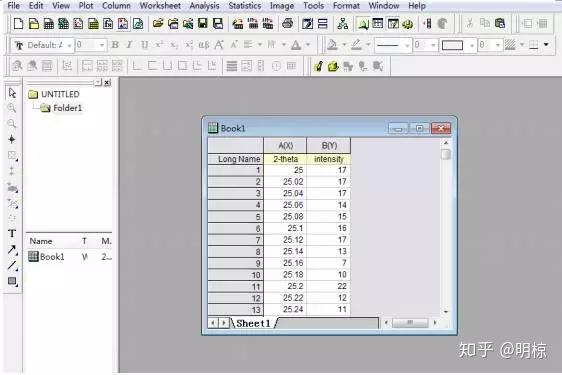Select the Zoom In magnifier tool

(12, 108)
